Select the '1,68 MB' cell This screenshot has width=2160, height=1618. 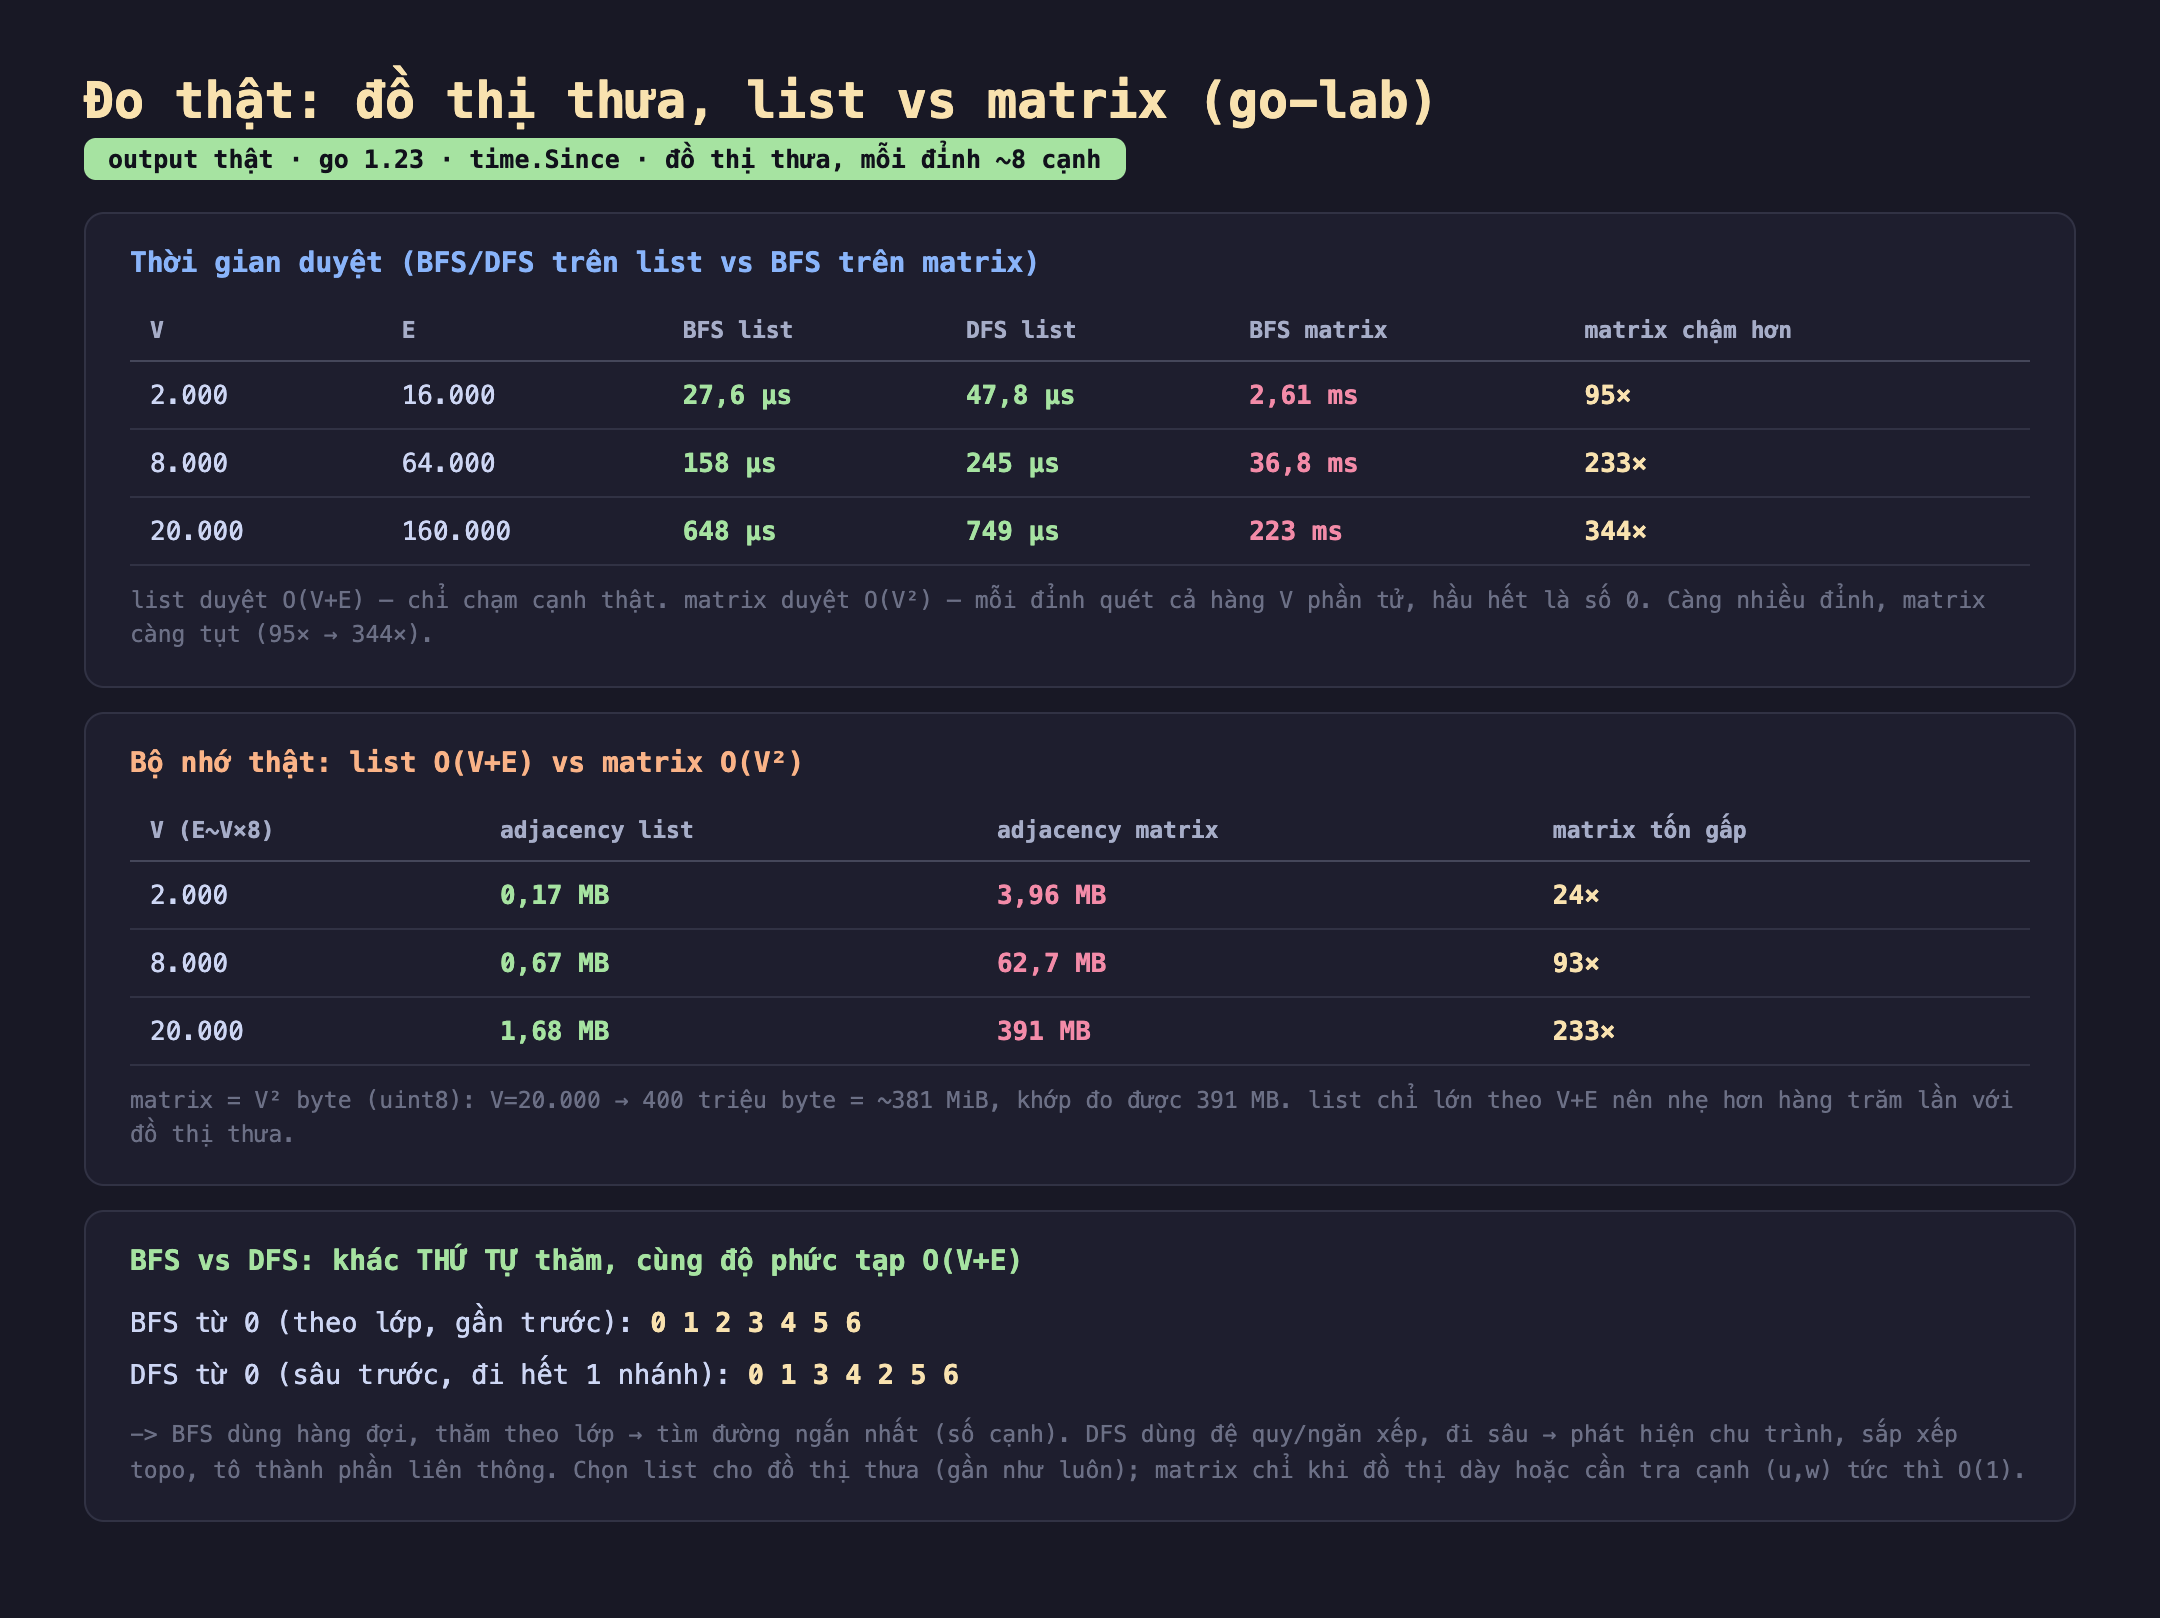tap(554, 1031)
